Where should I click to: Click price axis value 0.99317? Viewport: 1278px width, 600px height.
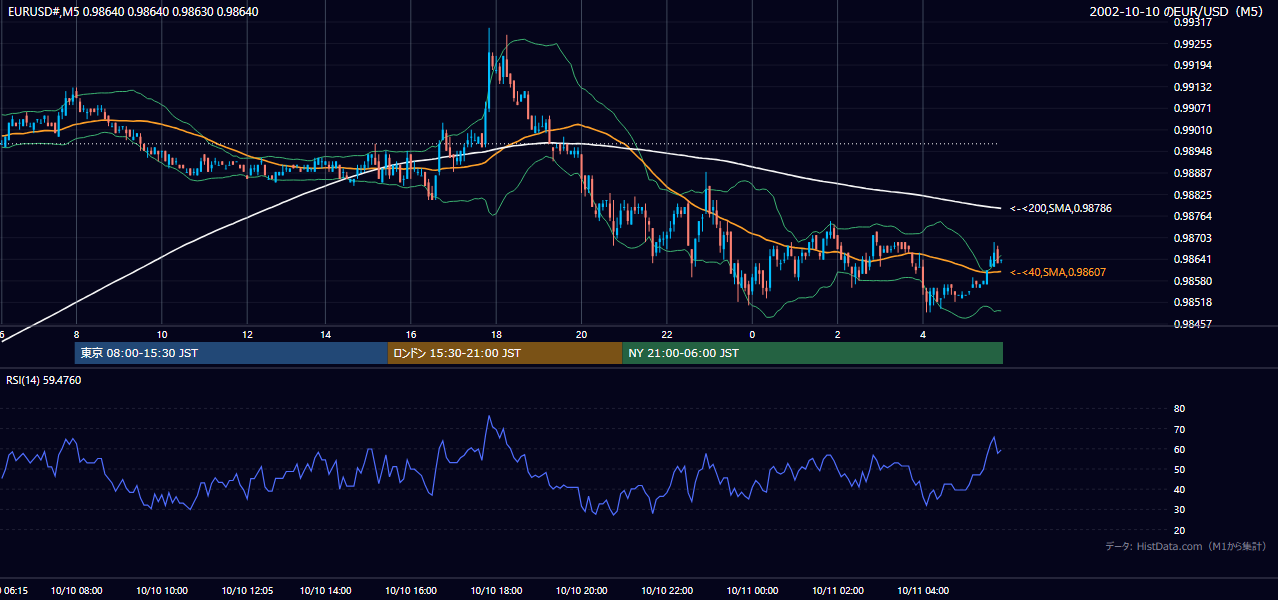(1191, 22)
